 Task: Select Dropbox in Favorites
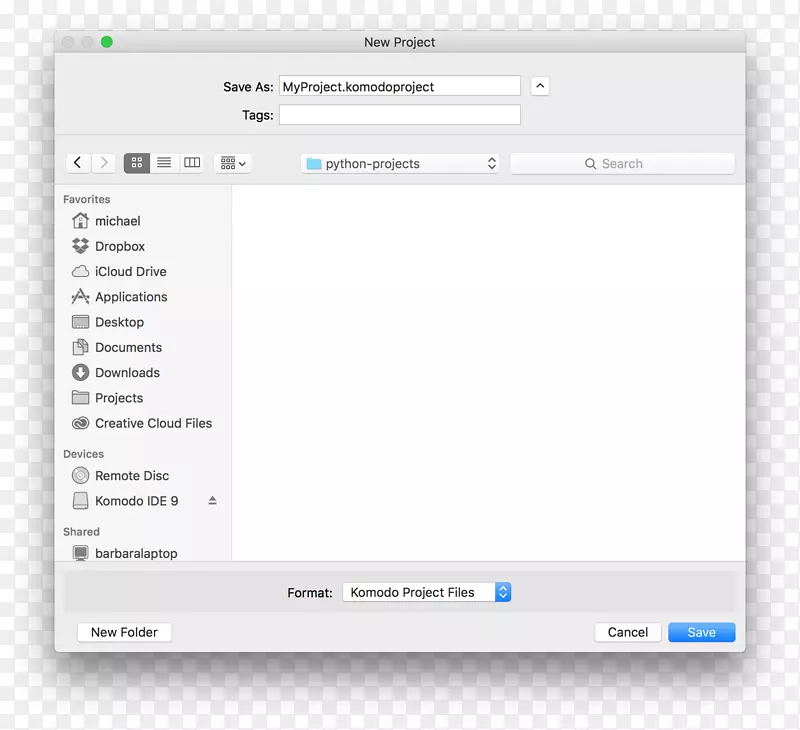pos(143,246)
